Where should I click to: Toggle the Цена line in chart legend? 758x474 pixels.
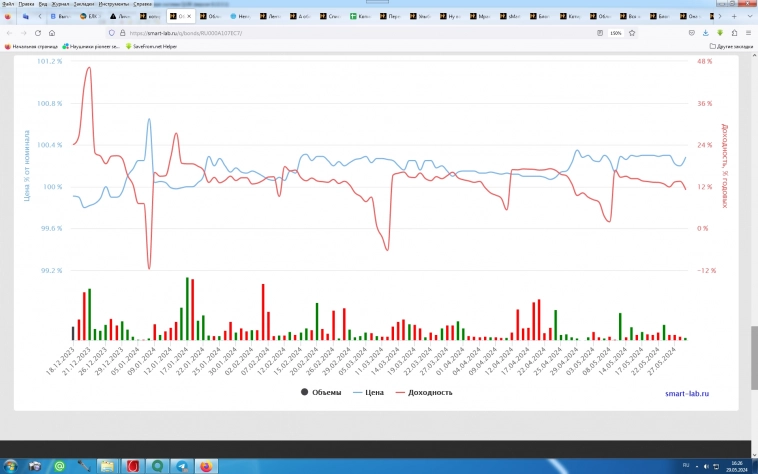pos(369,392)
